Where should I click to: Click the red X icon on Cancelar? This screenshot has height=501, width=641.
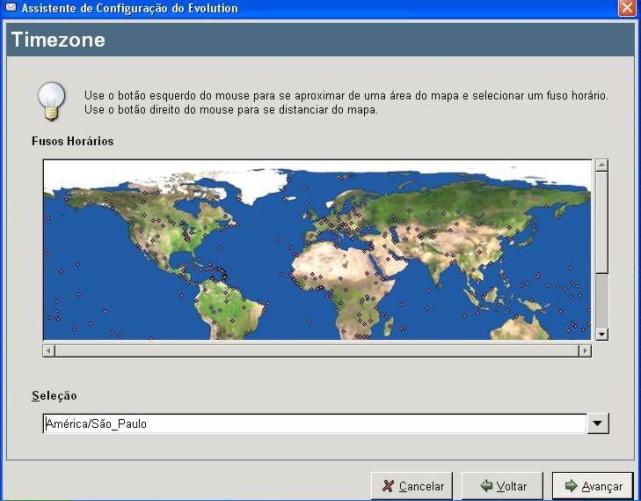pos(388,485)
